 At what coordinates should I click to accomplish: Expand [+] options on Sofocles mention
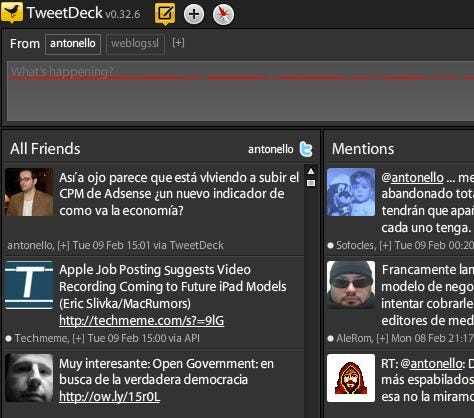click(x=385, y=246)
